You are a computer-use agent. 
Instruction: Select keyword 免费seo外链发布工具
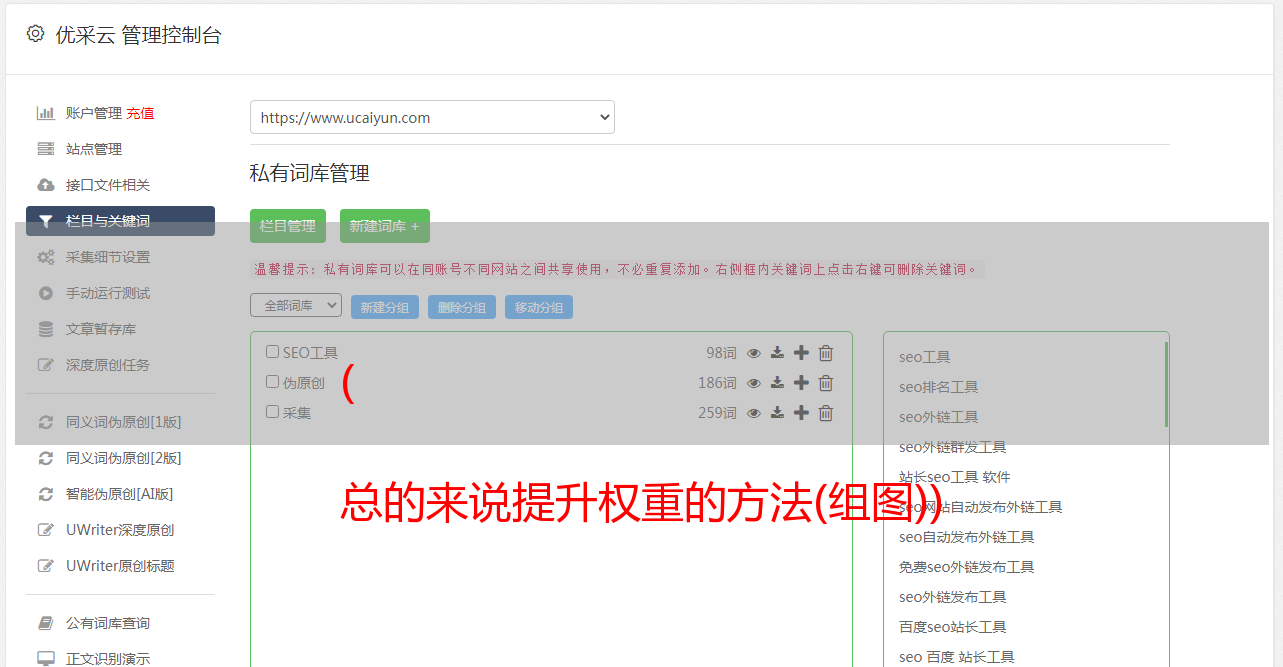966,567
